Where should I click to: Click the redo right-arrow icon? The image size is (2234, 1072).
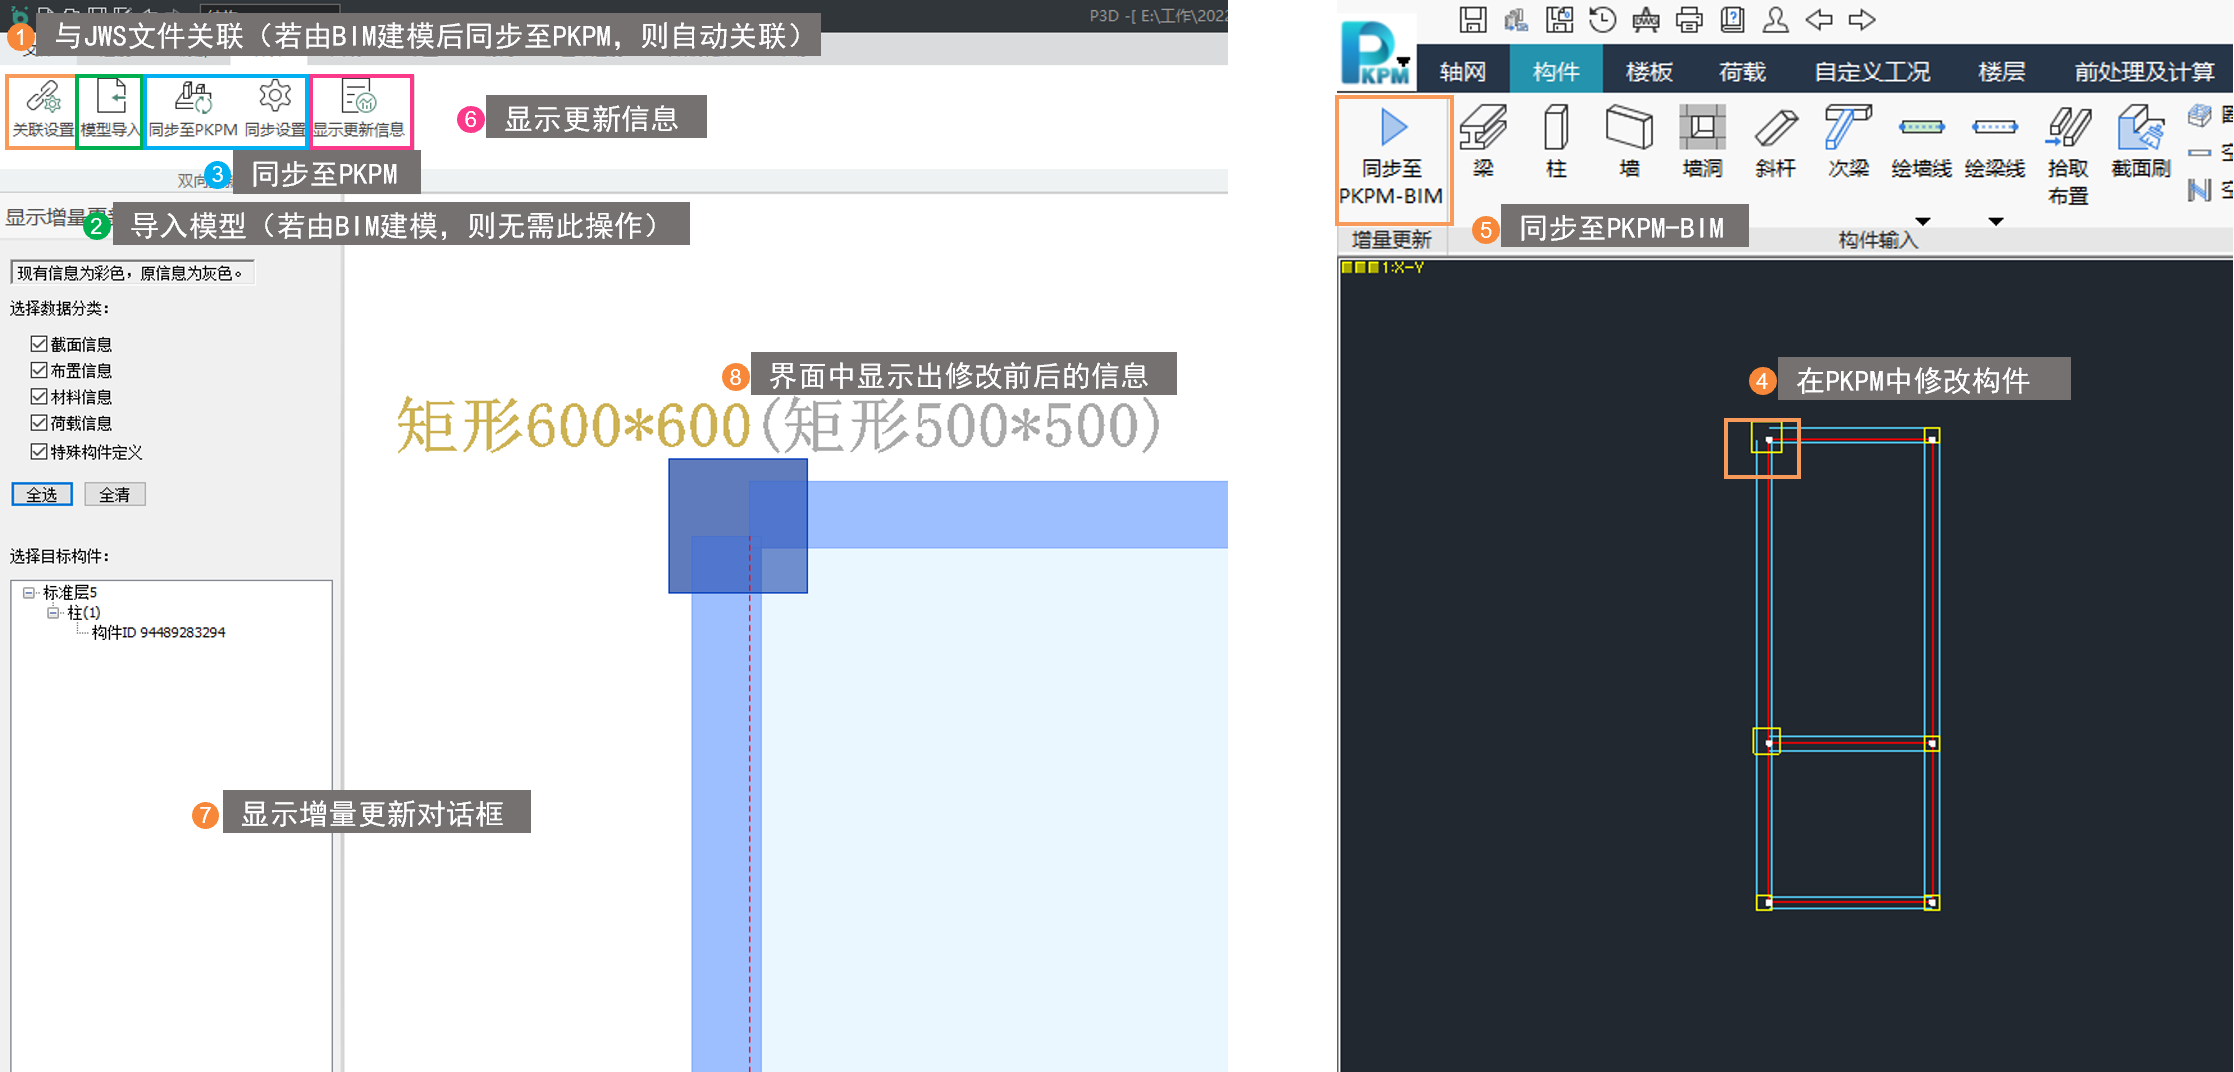pyautogui.click(x=1862, y=20)
